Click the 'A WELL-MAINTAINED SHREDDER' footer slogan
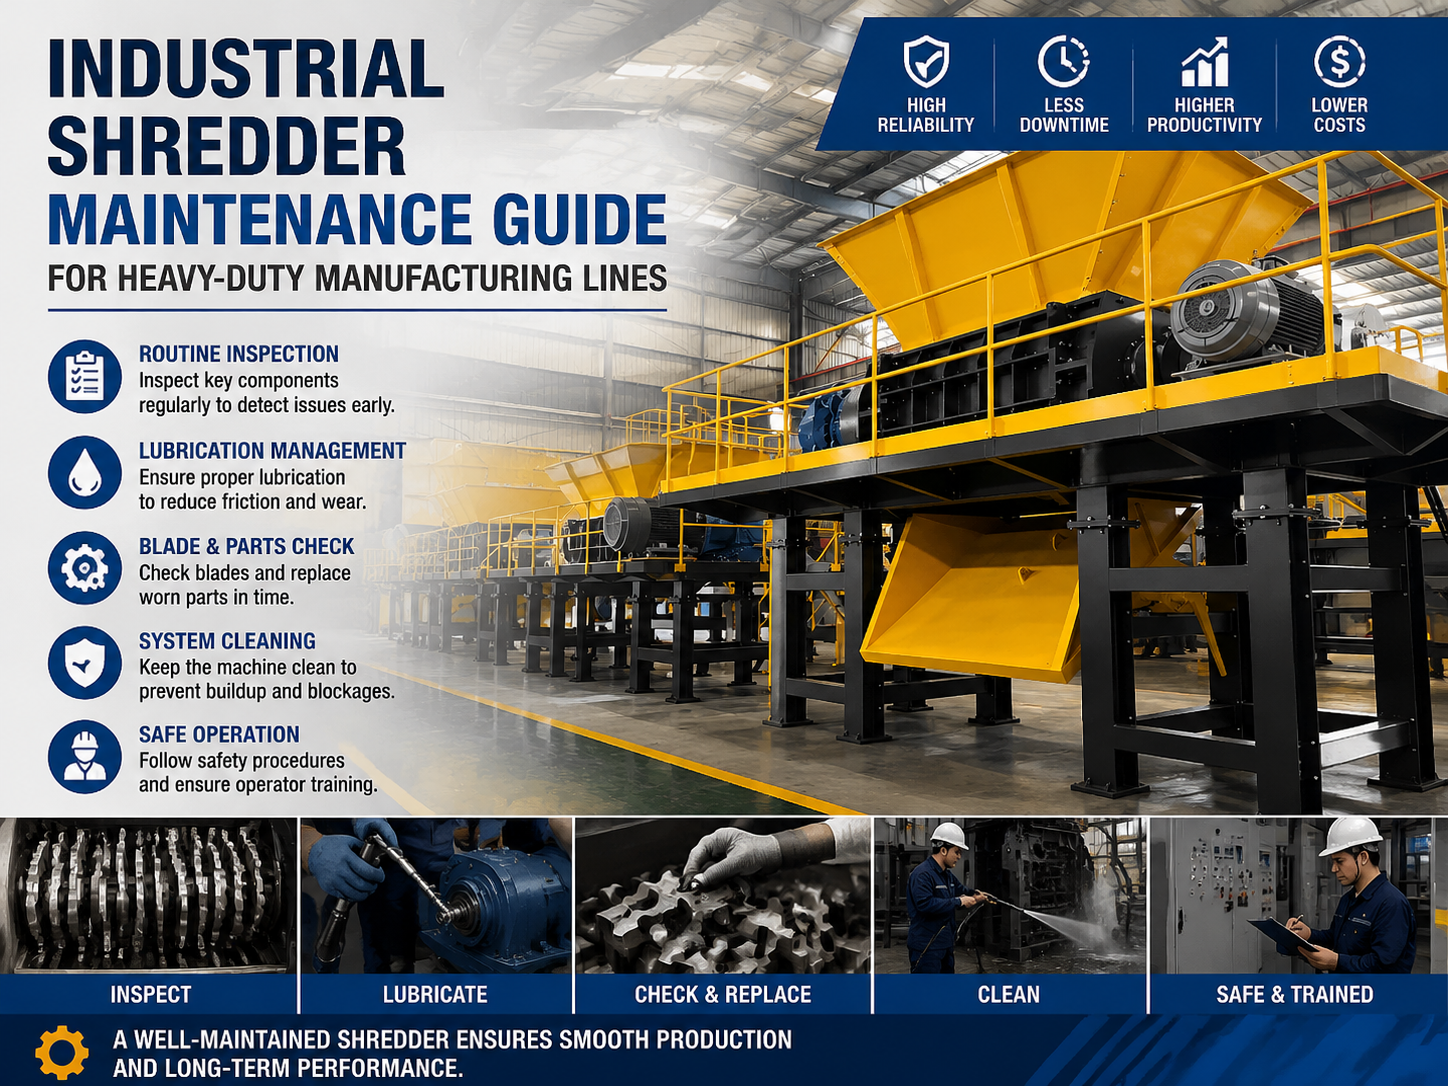 click(x=452, y=1053)
